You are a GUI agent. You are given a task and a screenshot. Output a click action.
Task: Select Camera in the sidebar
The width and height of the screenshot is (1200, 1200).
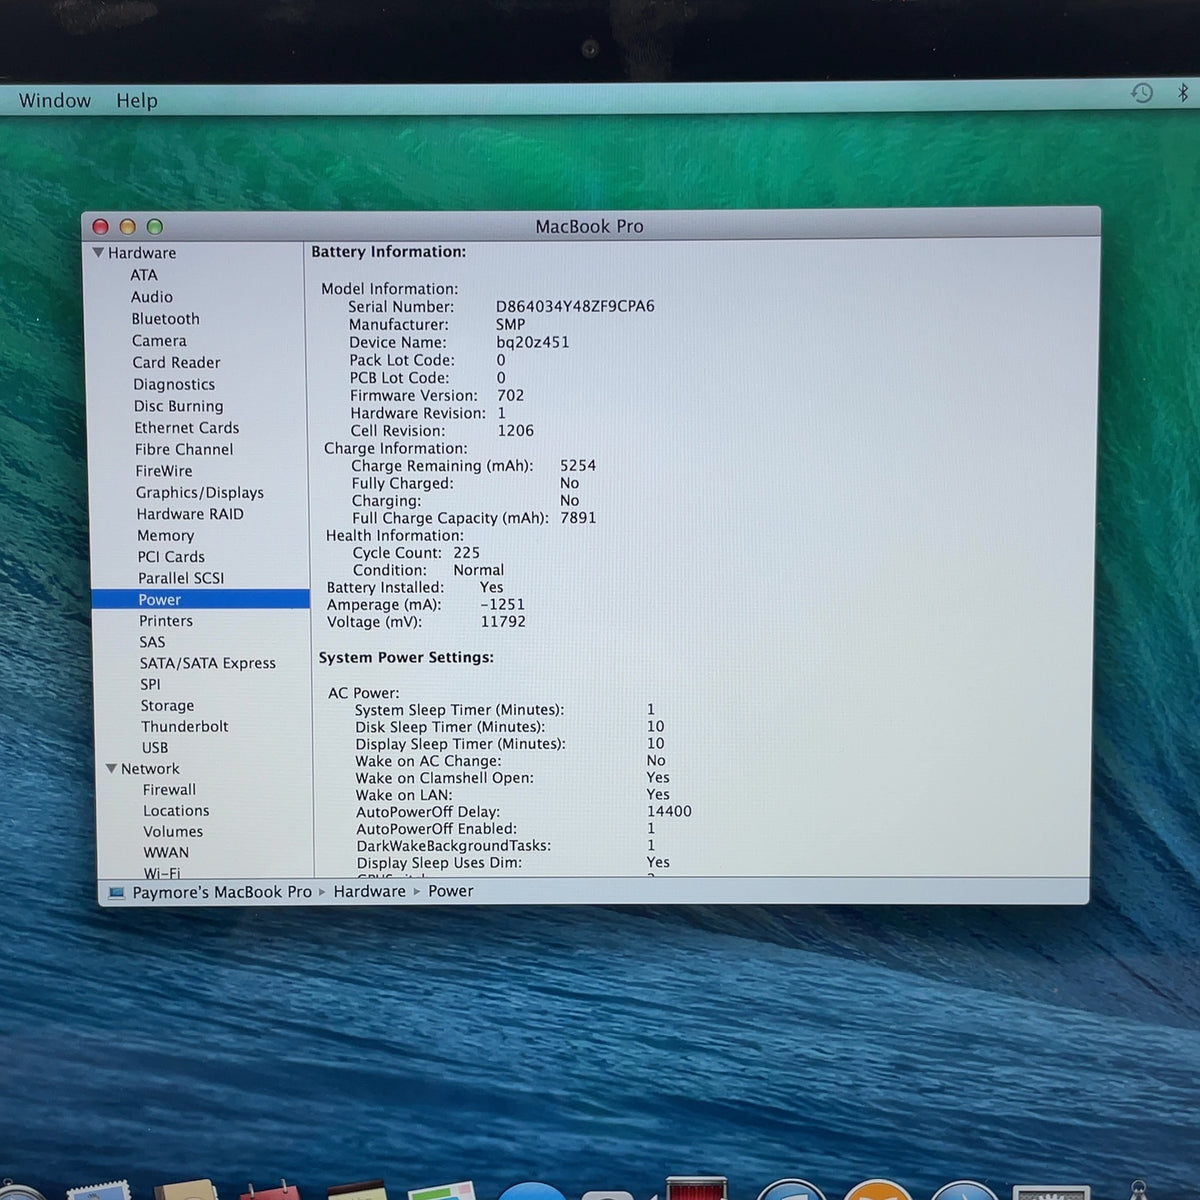pyautogui.click(x=159, y=341)
